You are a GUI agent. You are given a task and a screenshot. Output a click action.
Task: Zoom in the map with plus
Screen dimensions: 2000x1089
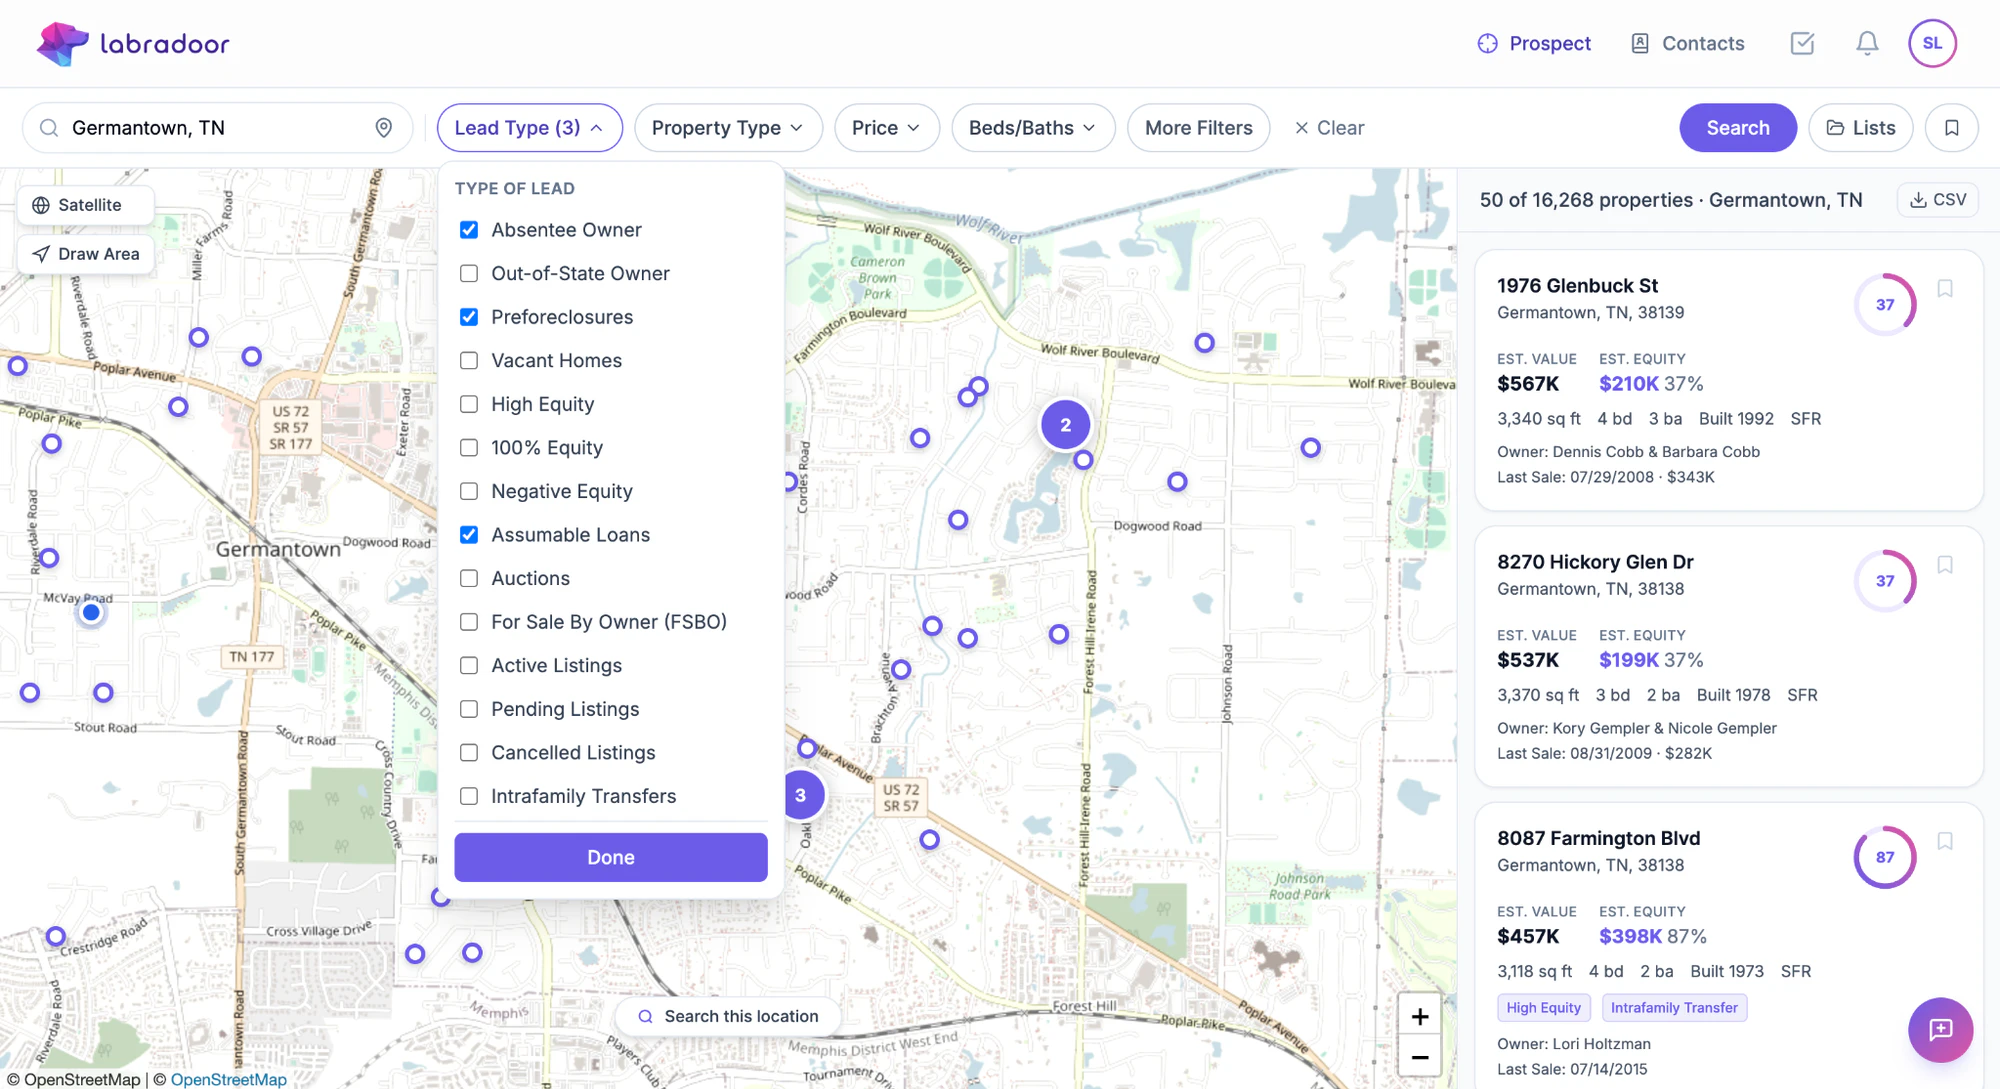1419,1016
